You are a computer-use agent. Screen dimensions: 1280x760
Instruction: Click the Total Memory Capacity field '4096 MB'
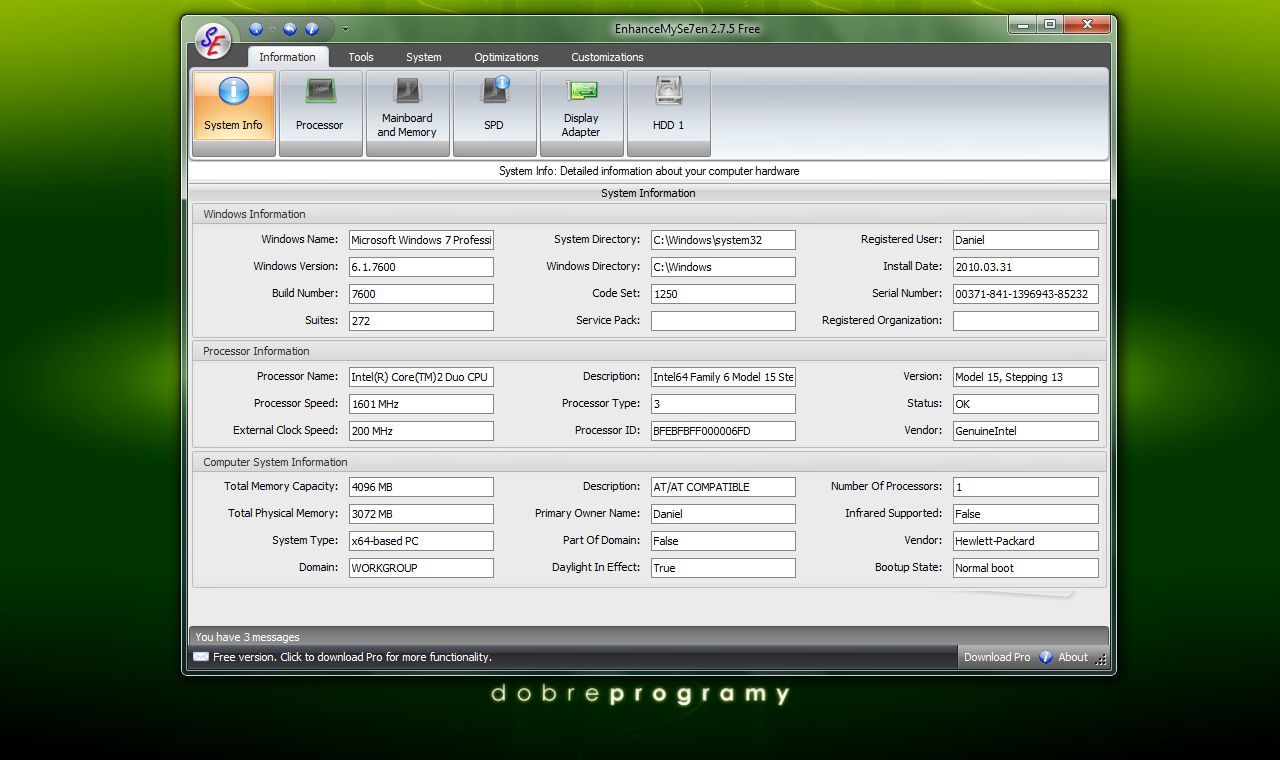point(421,487)
